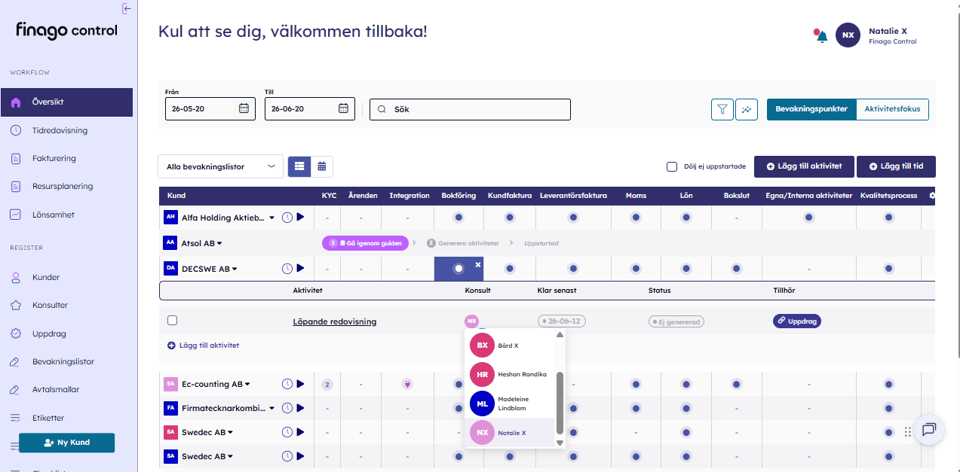Switch to calendar view icon

pyautogui.click(x=321, y=166)
